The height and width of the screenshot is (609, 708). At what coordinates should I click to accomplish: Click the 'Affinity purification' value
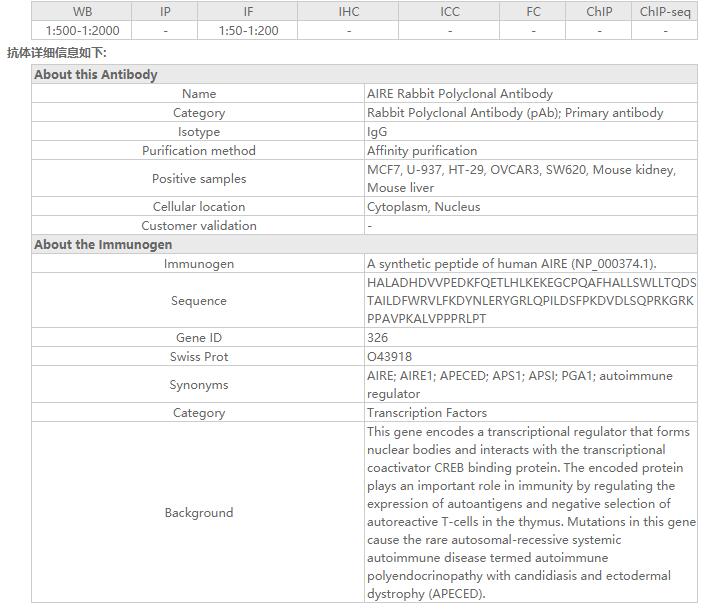click(x=422, y=151)
